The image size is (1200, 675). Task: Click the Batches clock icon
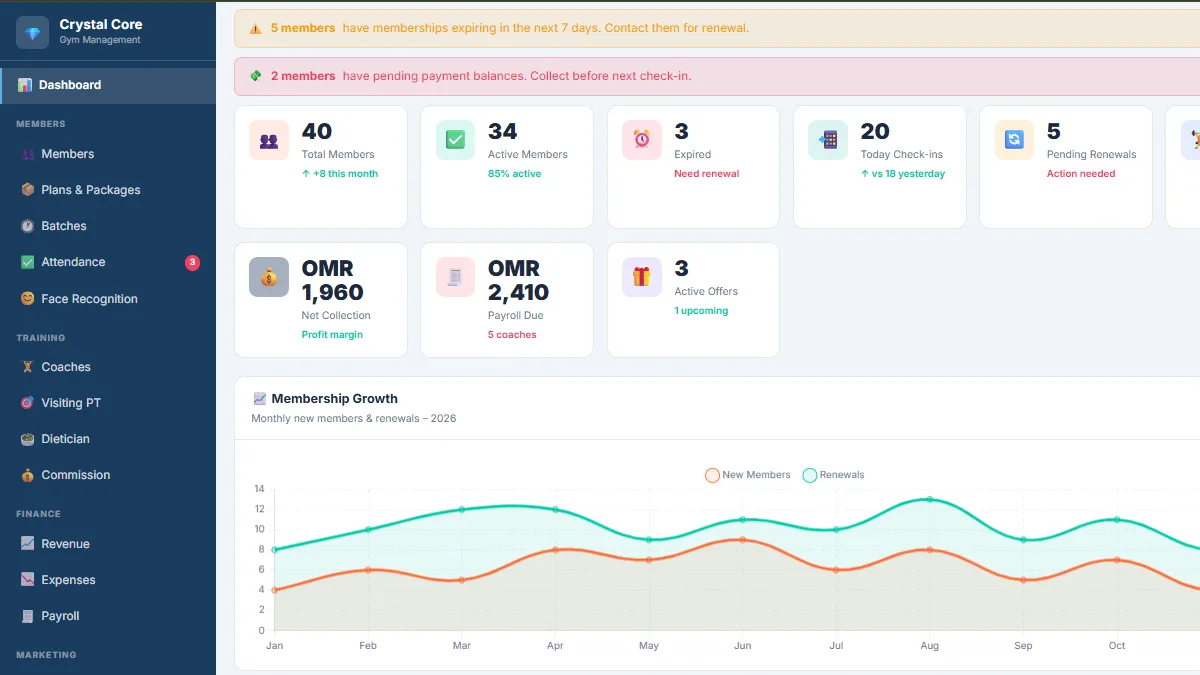tap(28, 226)
